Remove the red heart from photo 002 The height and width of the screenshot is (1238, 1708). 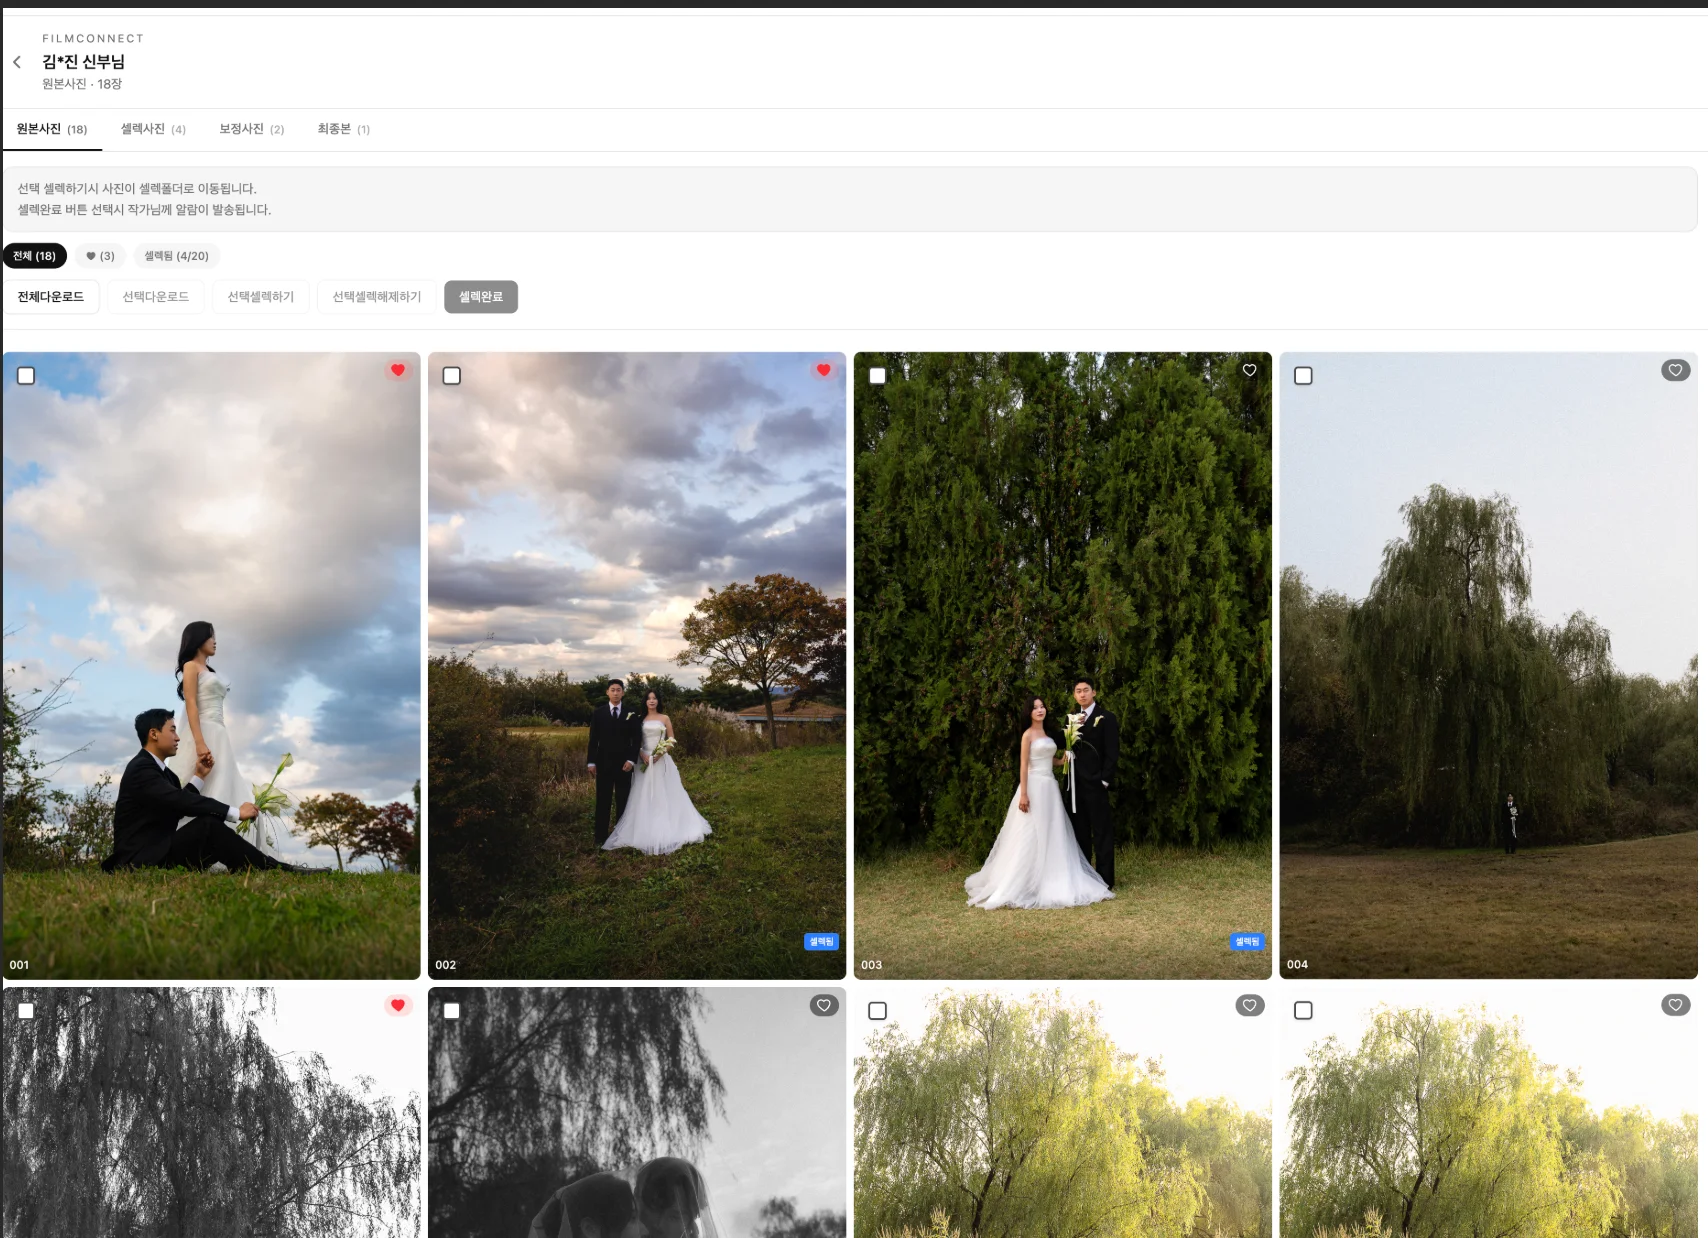point(823,370)
